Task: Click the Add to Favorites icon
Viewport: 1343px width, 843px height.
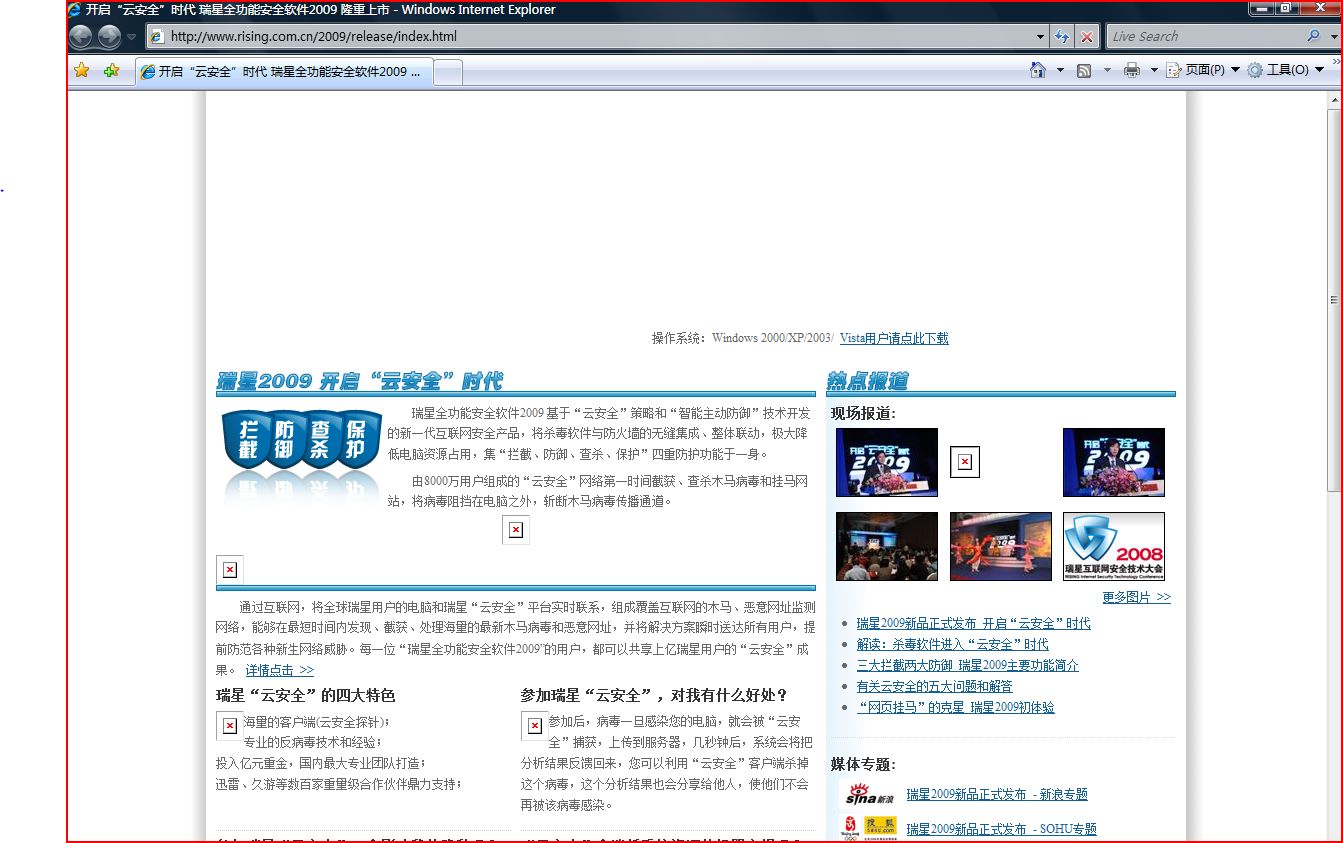Action: tap(111, 70)
